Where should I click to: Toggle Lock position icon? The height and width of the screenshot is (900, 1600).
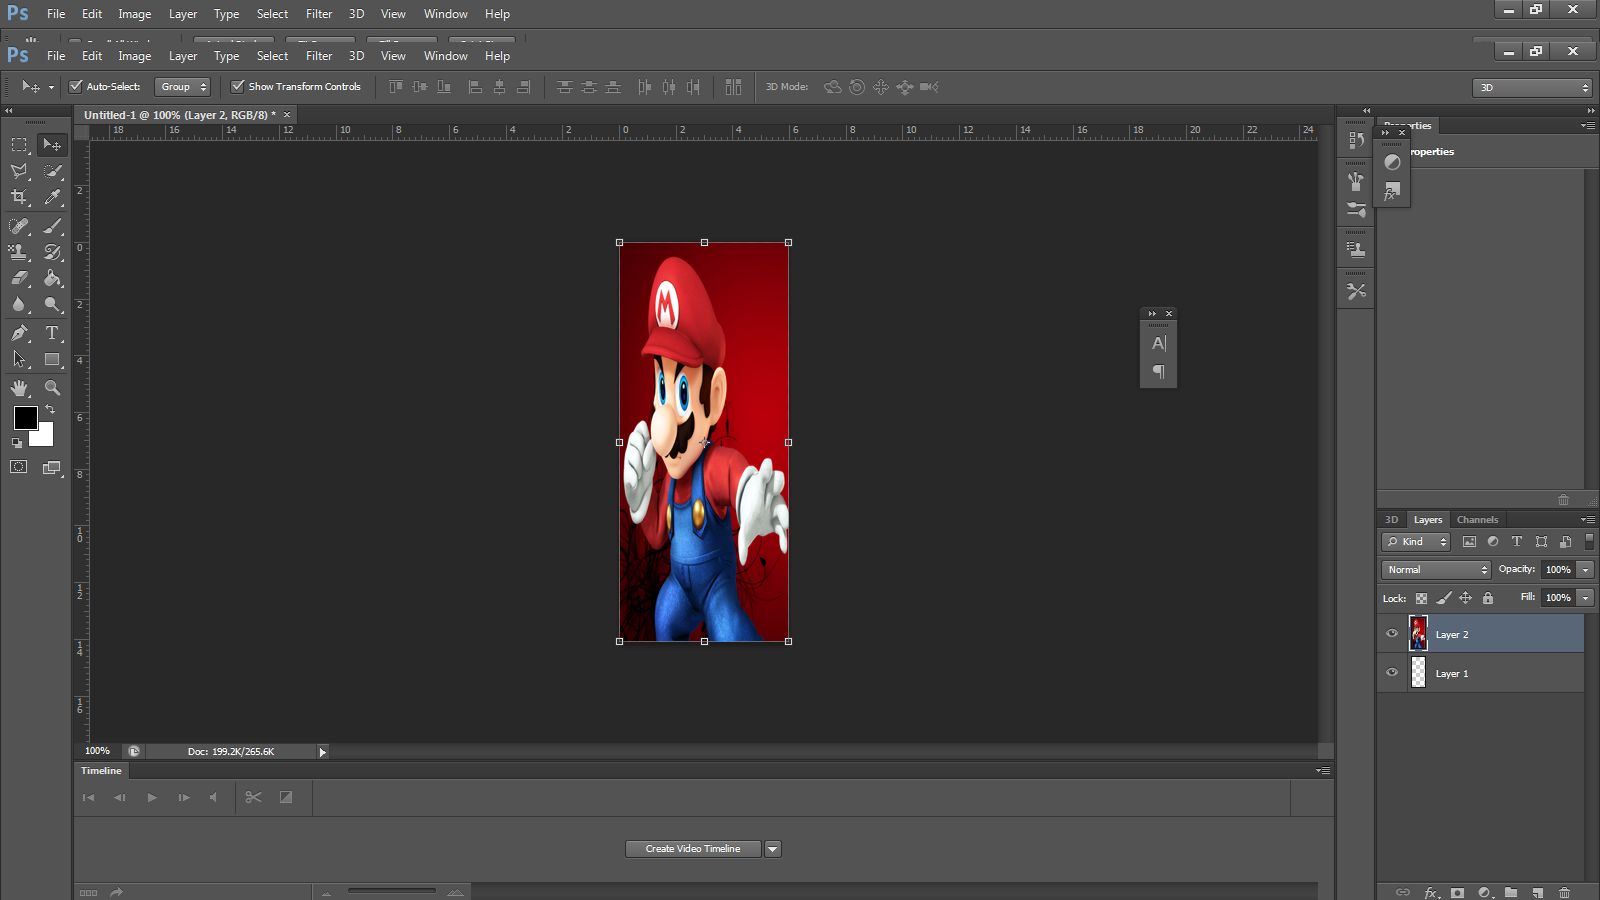[1465, 598]
